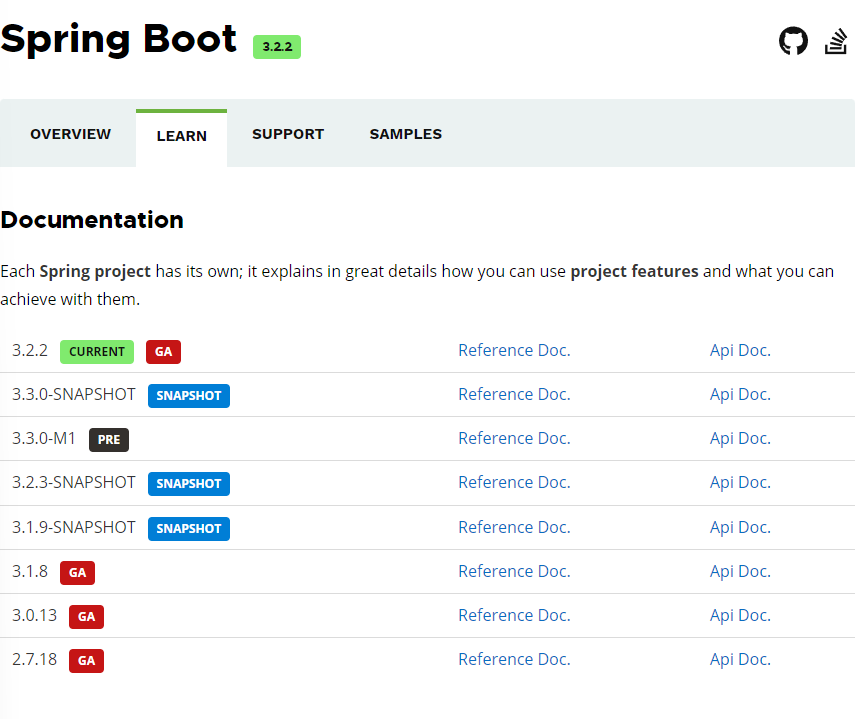Click the PRE badge next to 3.3.0-M1
This screenshot has width=868, height=719.
click(109, 440)
